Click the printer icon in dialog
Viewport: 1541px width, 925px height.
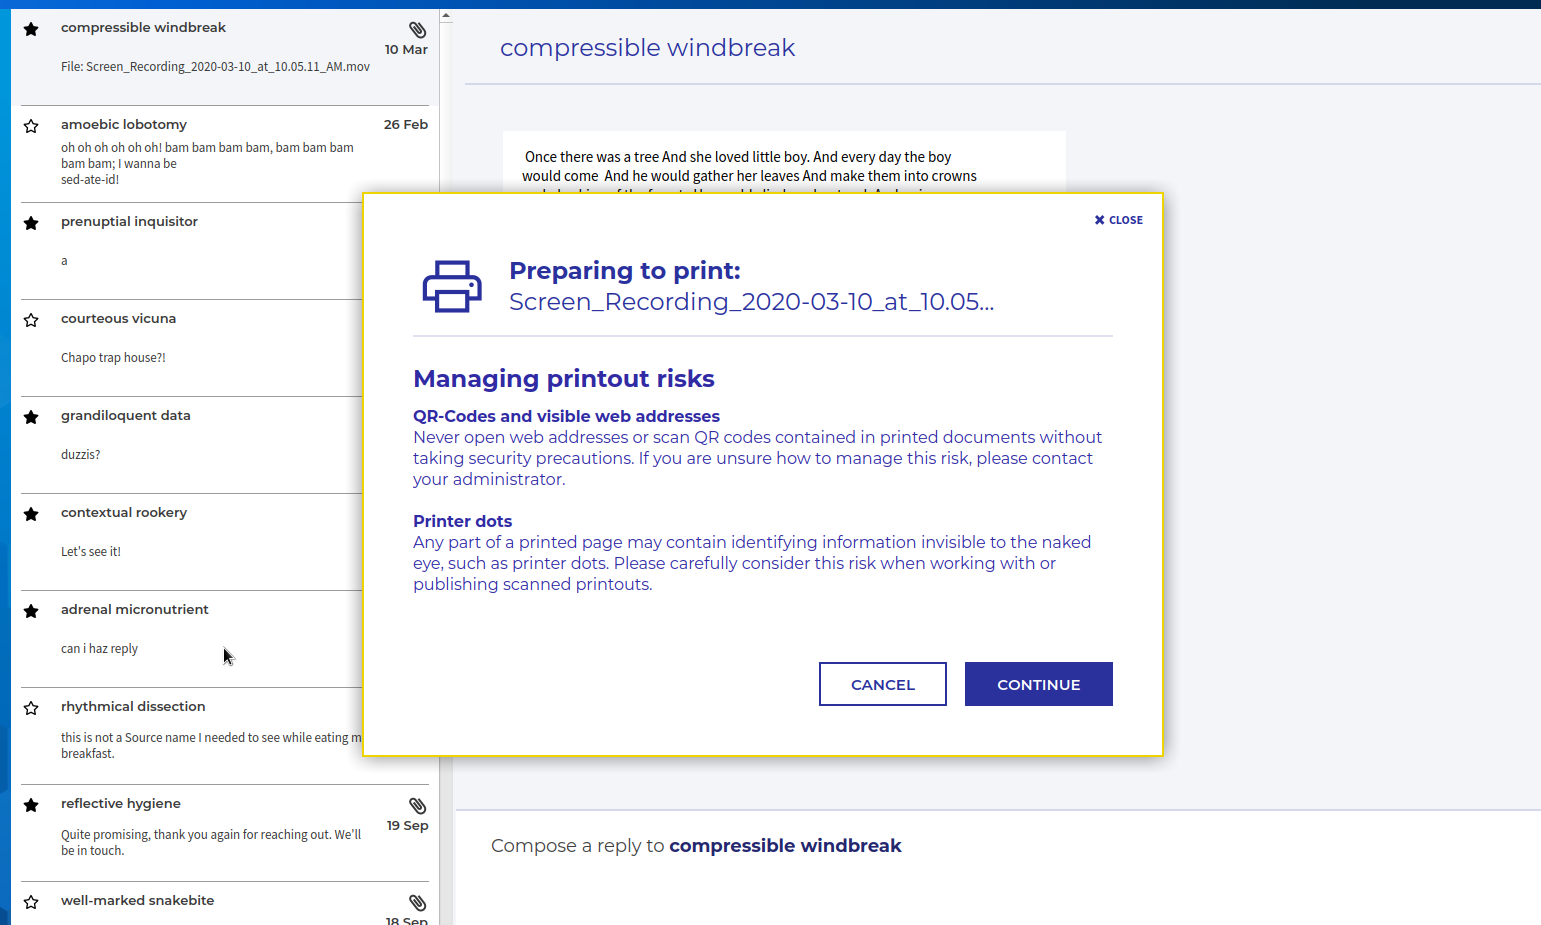pos(452,286)
